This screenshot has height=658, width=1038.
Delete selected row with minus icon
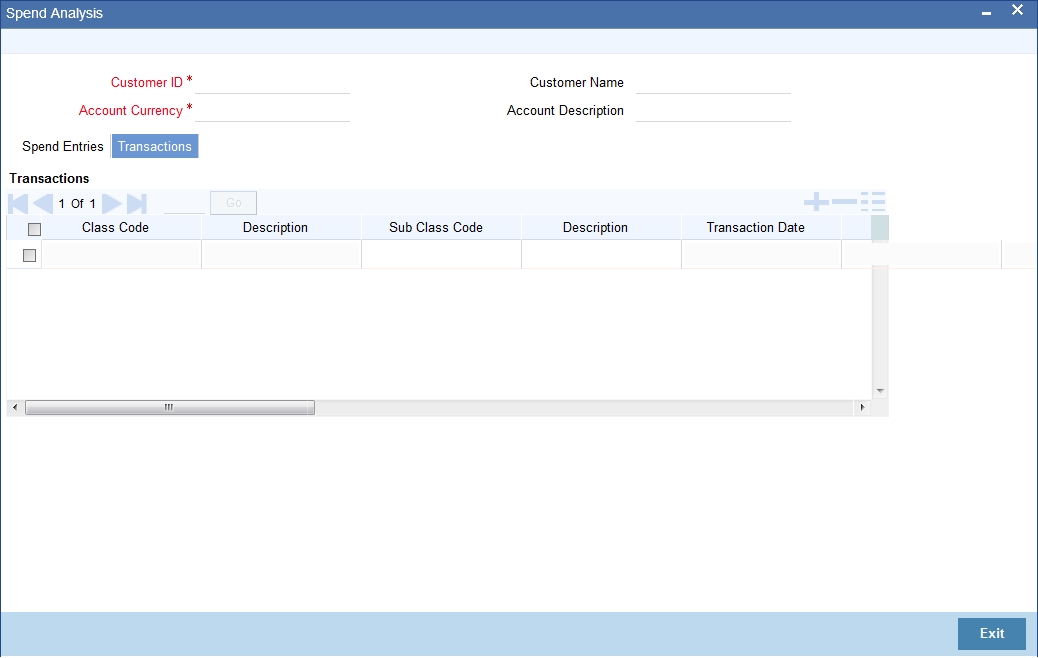(844, 202)
